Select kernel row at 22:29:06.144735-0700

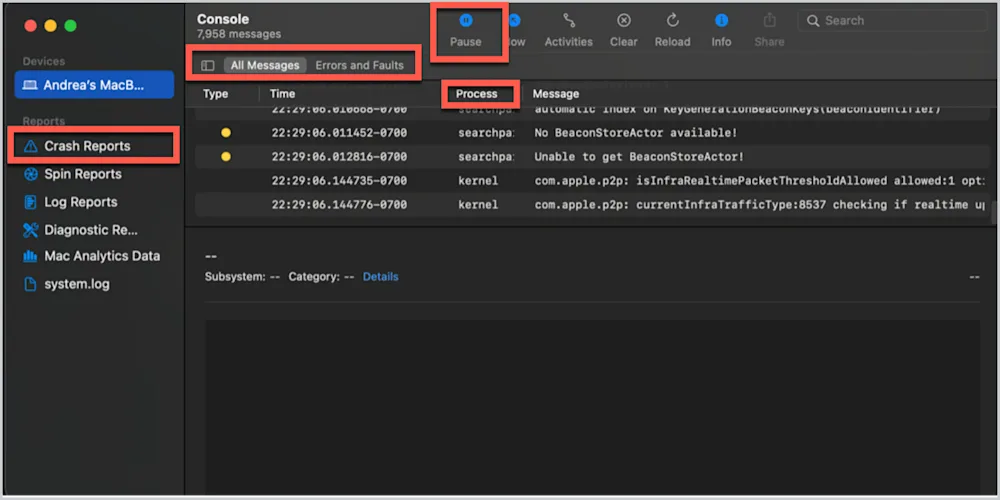(591, 181)
